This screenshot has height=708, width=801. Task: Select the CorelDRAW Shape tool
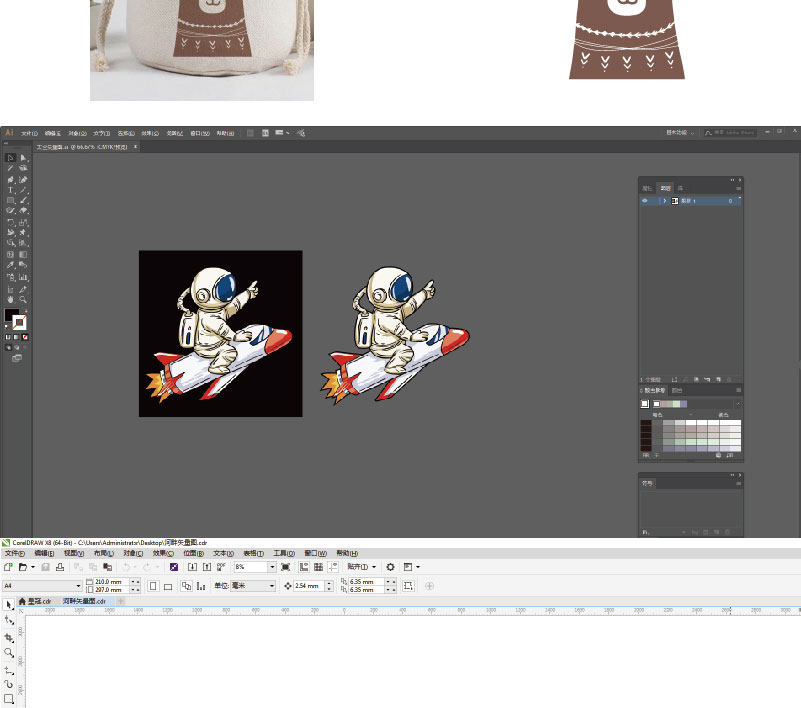pos(9,620)
